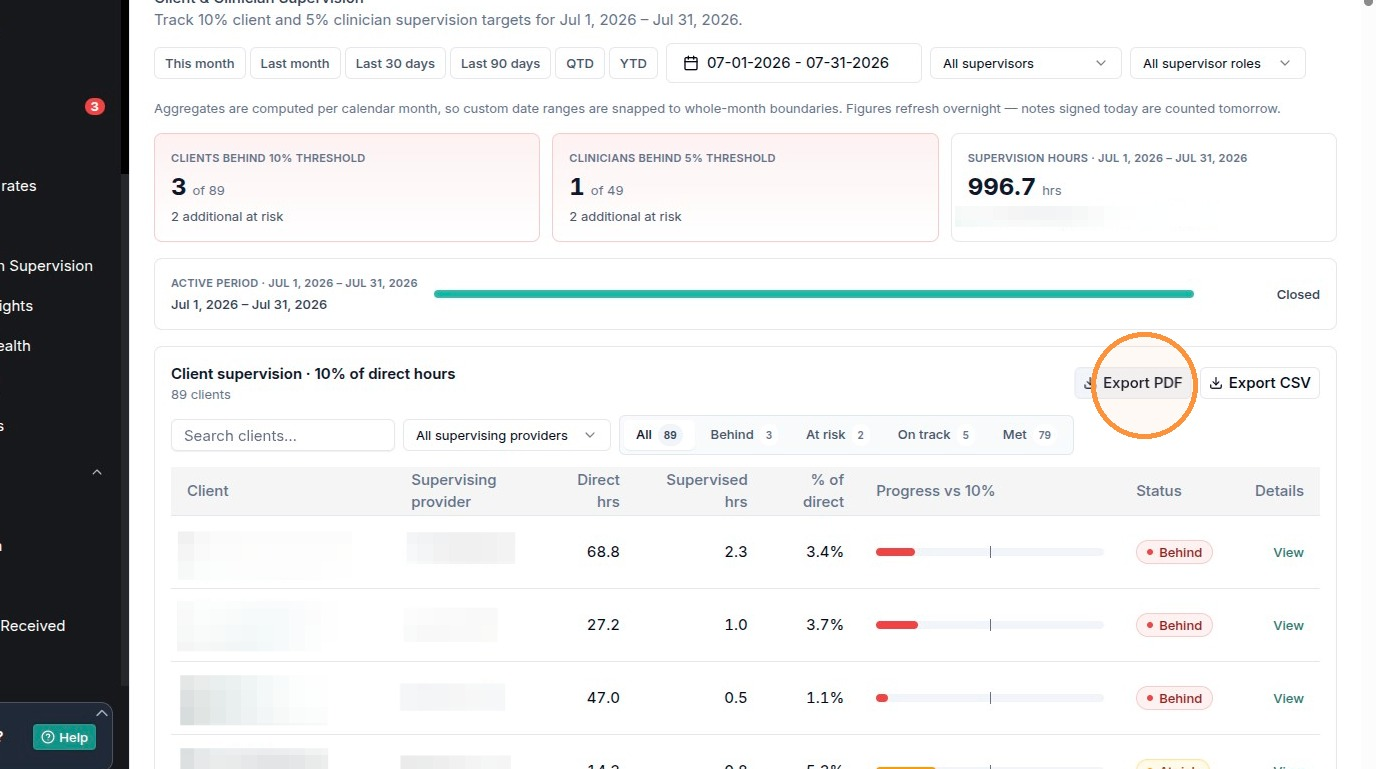
Task: Open View link for the 27.2 hrs row
Action: coord(1288,625)
